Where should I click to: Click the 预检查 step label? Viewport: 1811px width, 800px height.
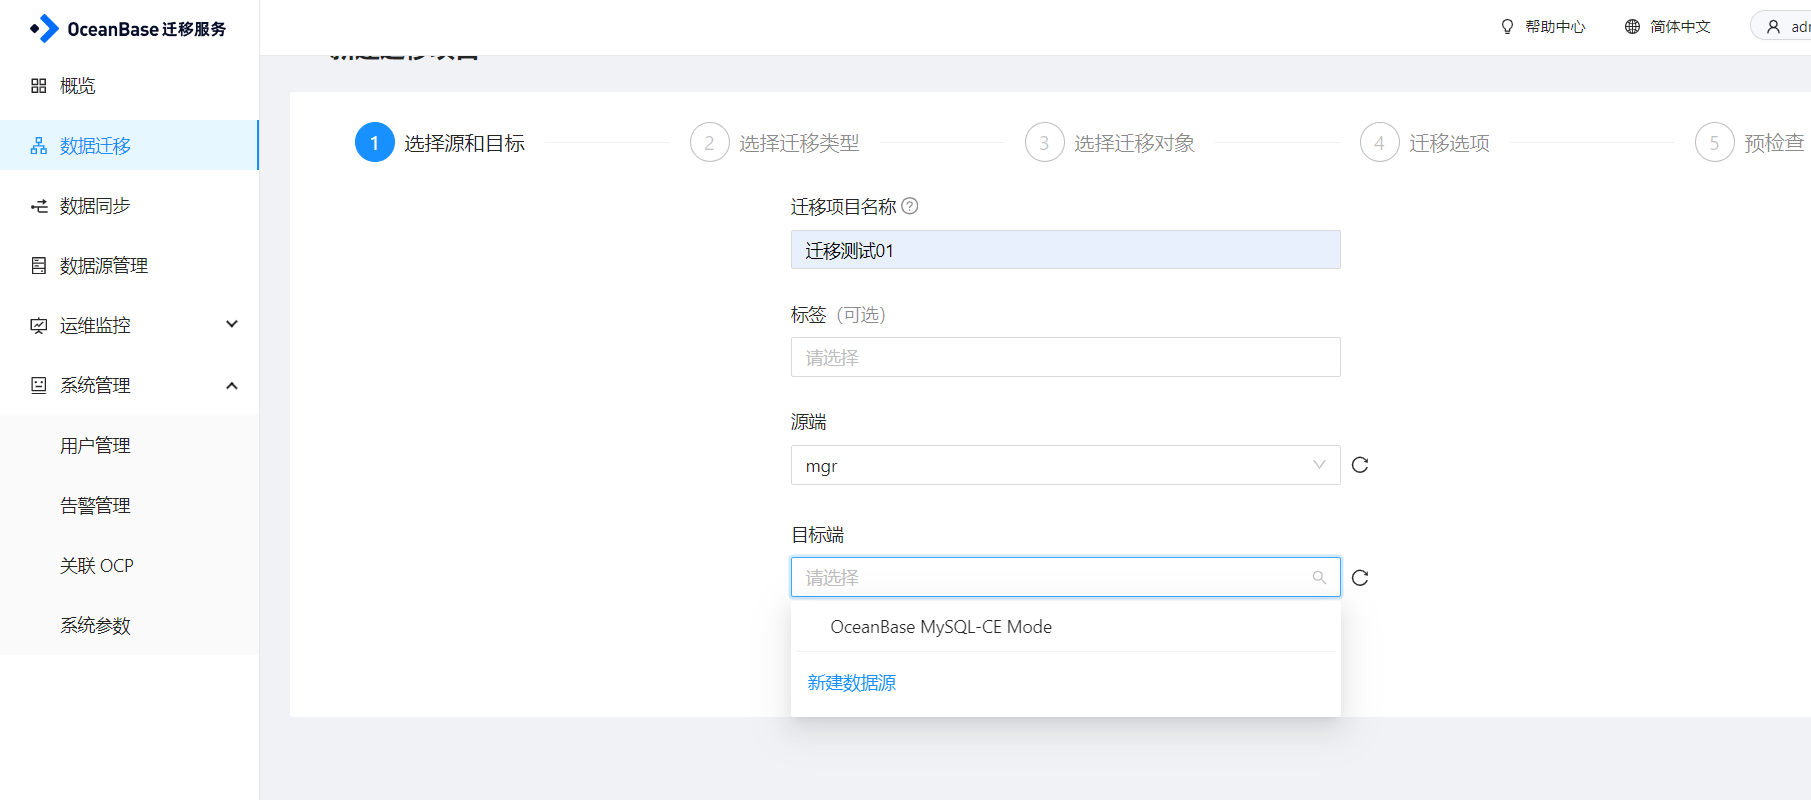pyautogui.click(x=1774, y=143)
